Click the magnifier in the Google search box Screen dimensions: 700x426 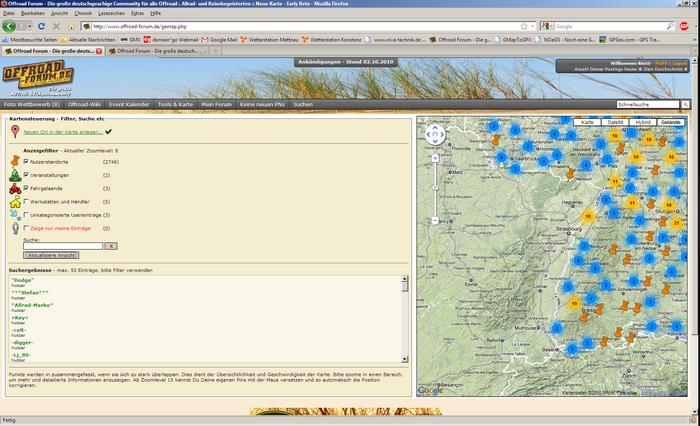click(670, 26)
